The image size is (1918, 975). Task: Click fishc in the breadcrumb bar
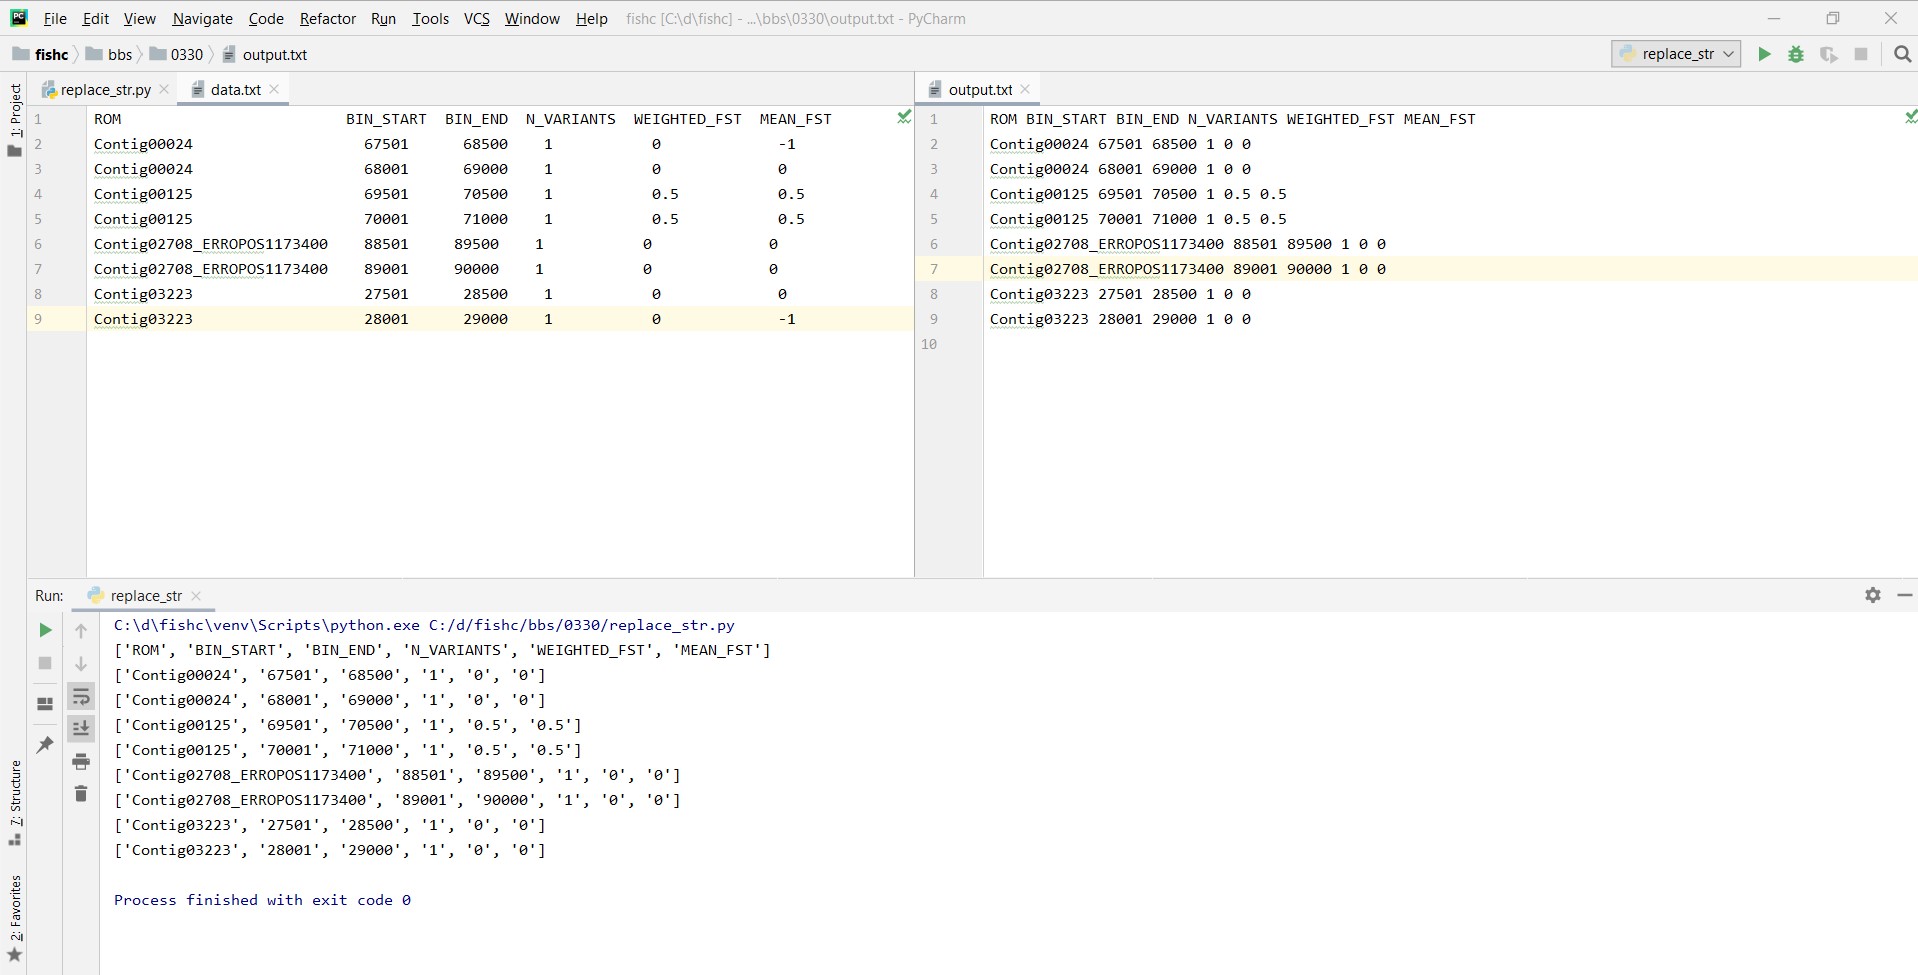pos(41,54)
